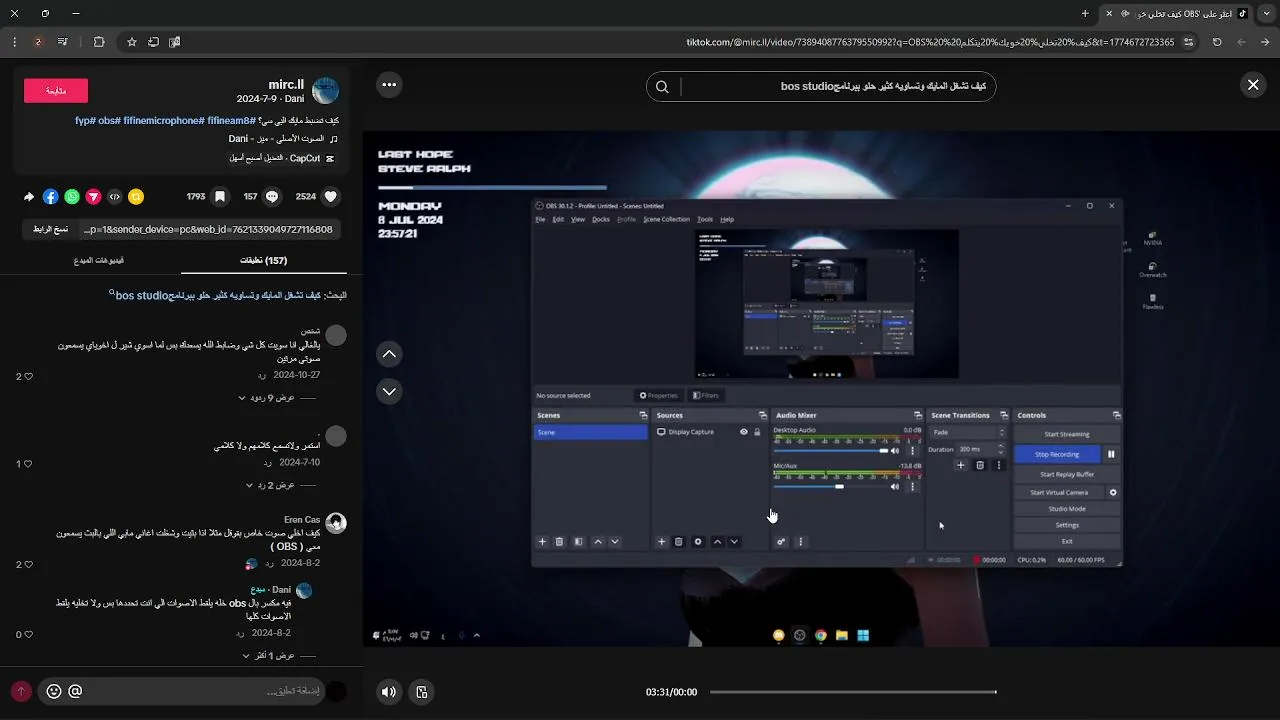Viewport: 1280px width, 720px height.
Task: Share the video via WhatsApp icon
Action: click(72, 197)
